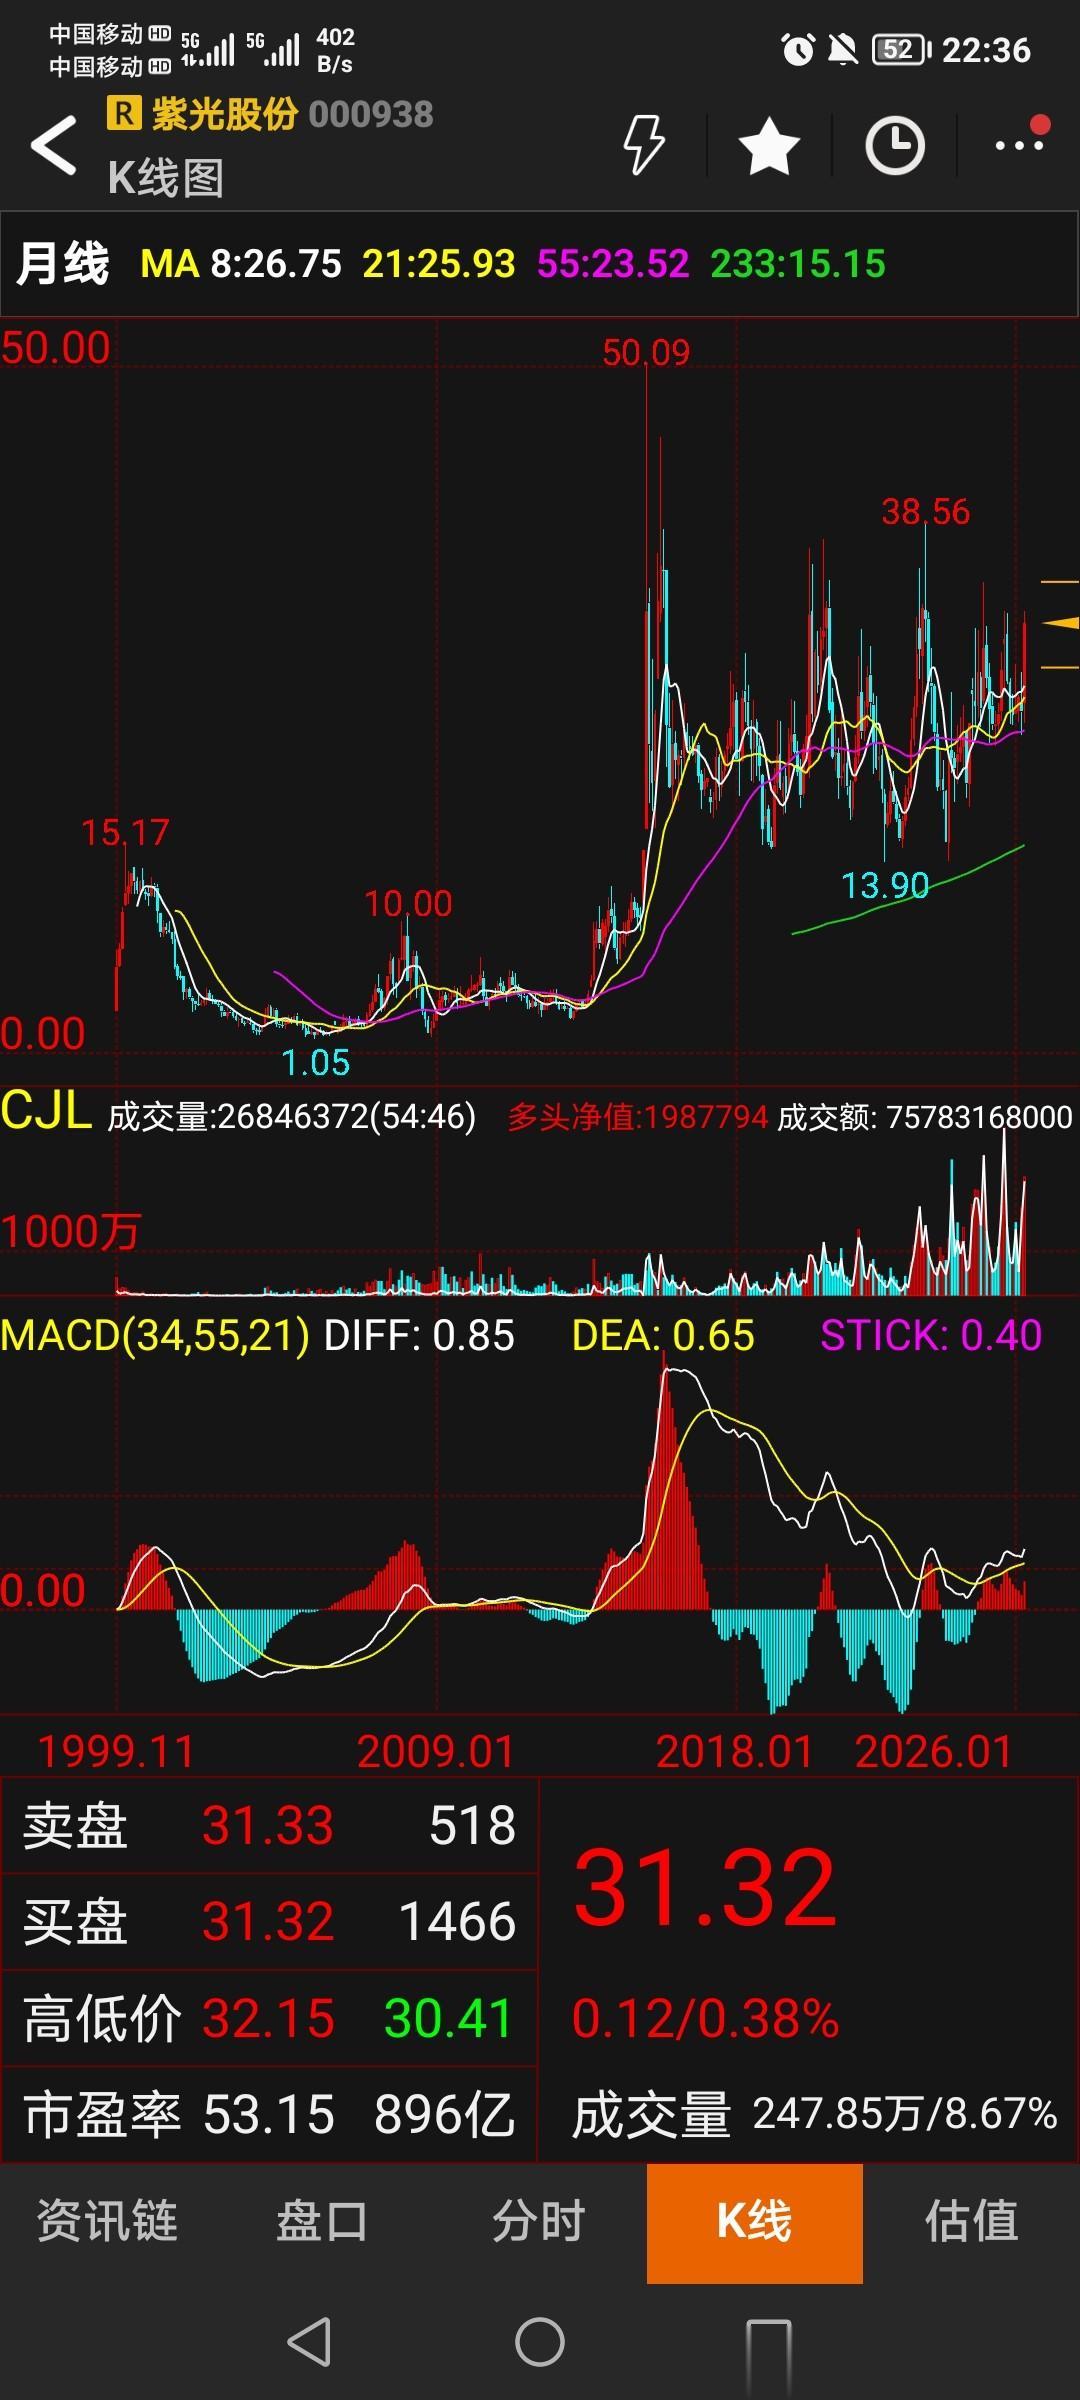Screen dimensions: 1080x2400
Task: Tap 成交量 247.85万/8.67% text
Action: (814, 2114)
